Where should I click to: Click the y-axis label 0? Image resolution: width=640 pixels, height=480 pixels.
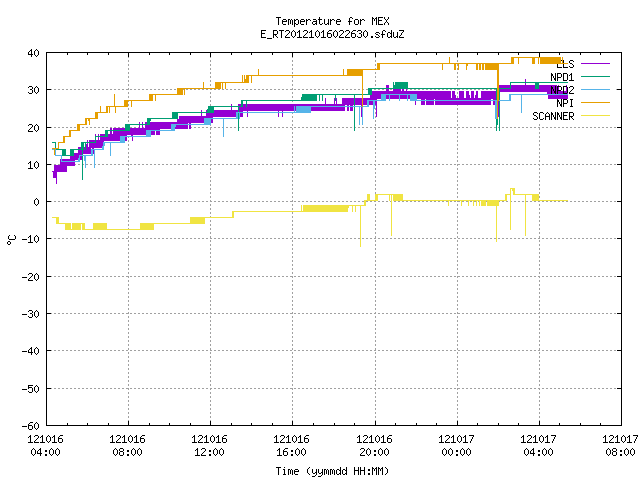36,202
